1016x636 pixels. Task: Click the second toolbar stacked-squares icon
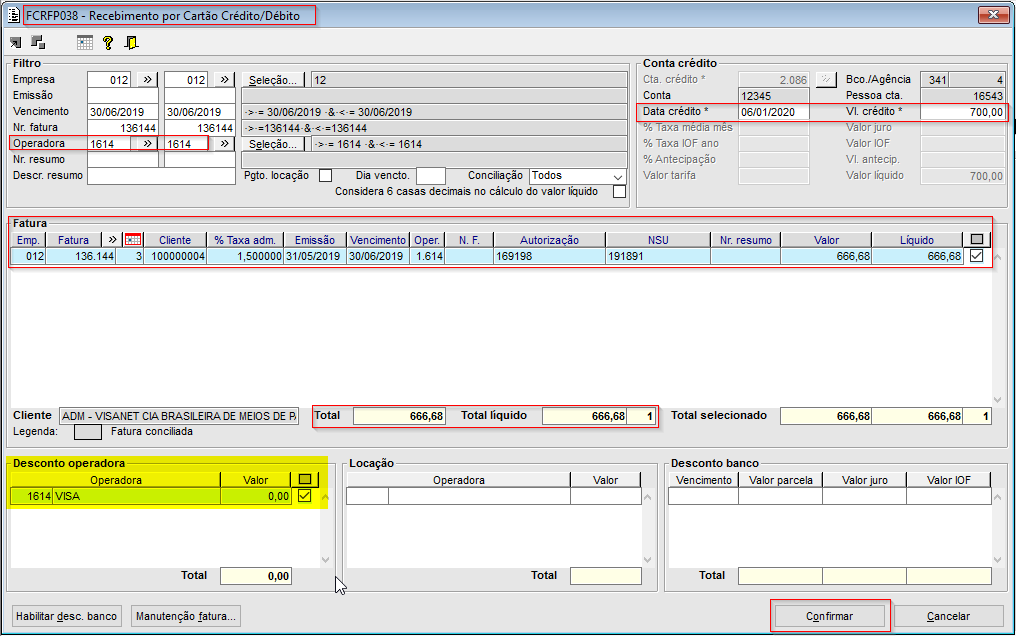pyautogui.click(x=38, y=43)
